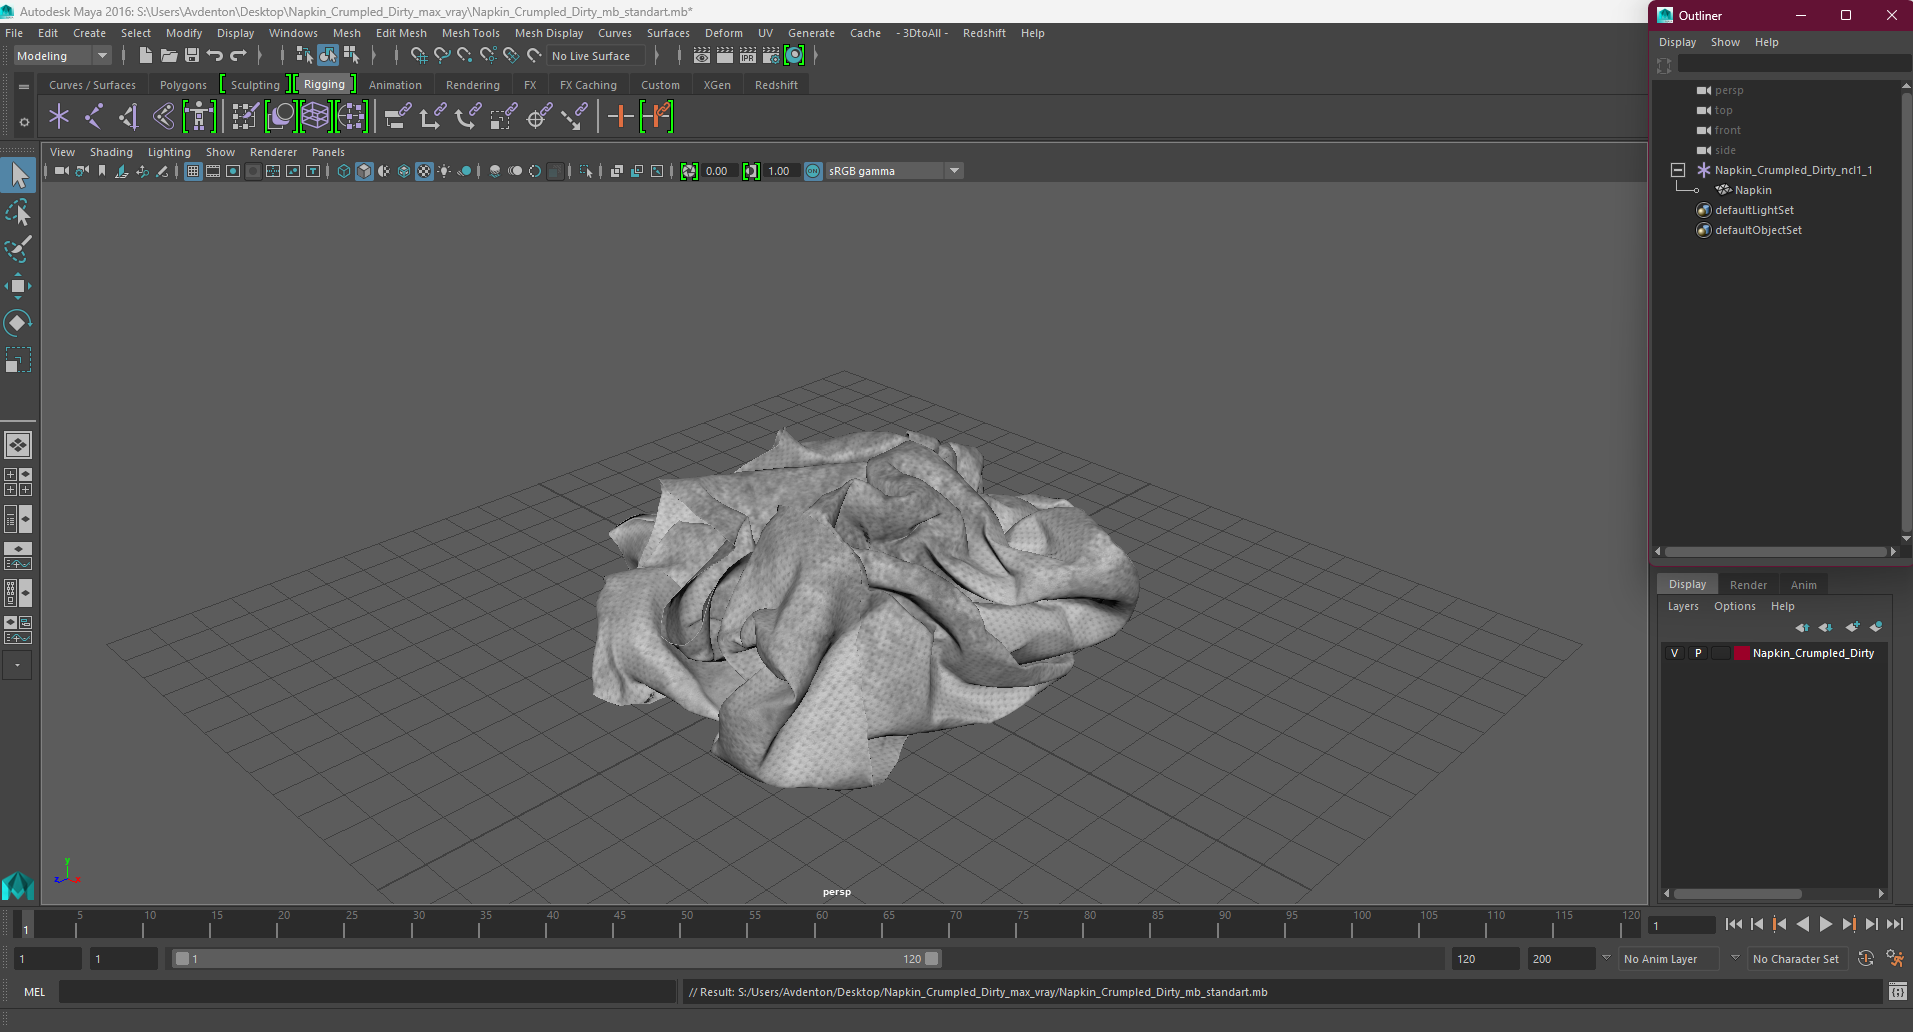Screen dimensions: 1913x1032
Task: Click the Open scene folder icon
Action: click(169, 56)
